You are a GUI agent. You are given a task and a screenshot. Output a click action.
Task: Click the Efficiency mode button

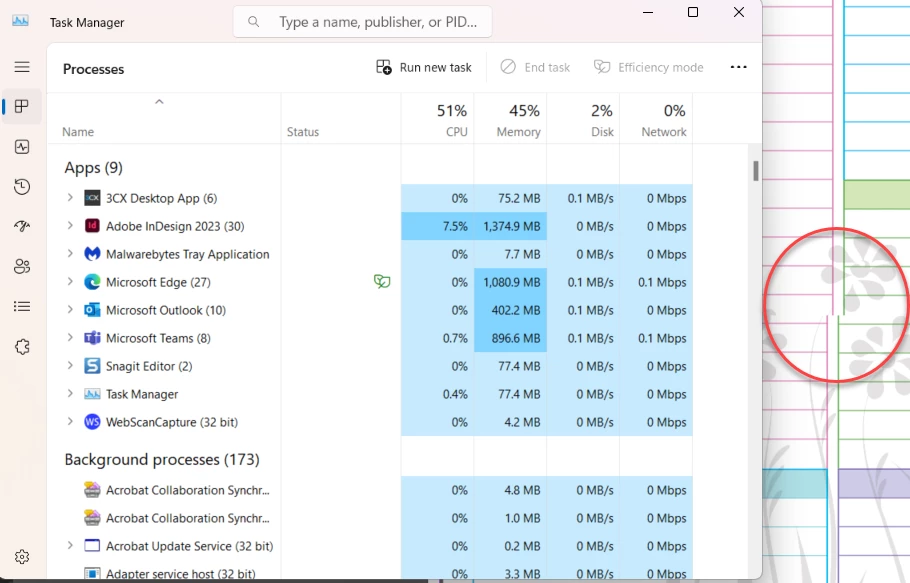pyautogui.click(x=648, y=67)
